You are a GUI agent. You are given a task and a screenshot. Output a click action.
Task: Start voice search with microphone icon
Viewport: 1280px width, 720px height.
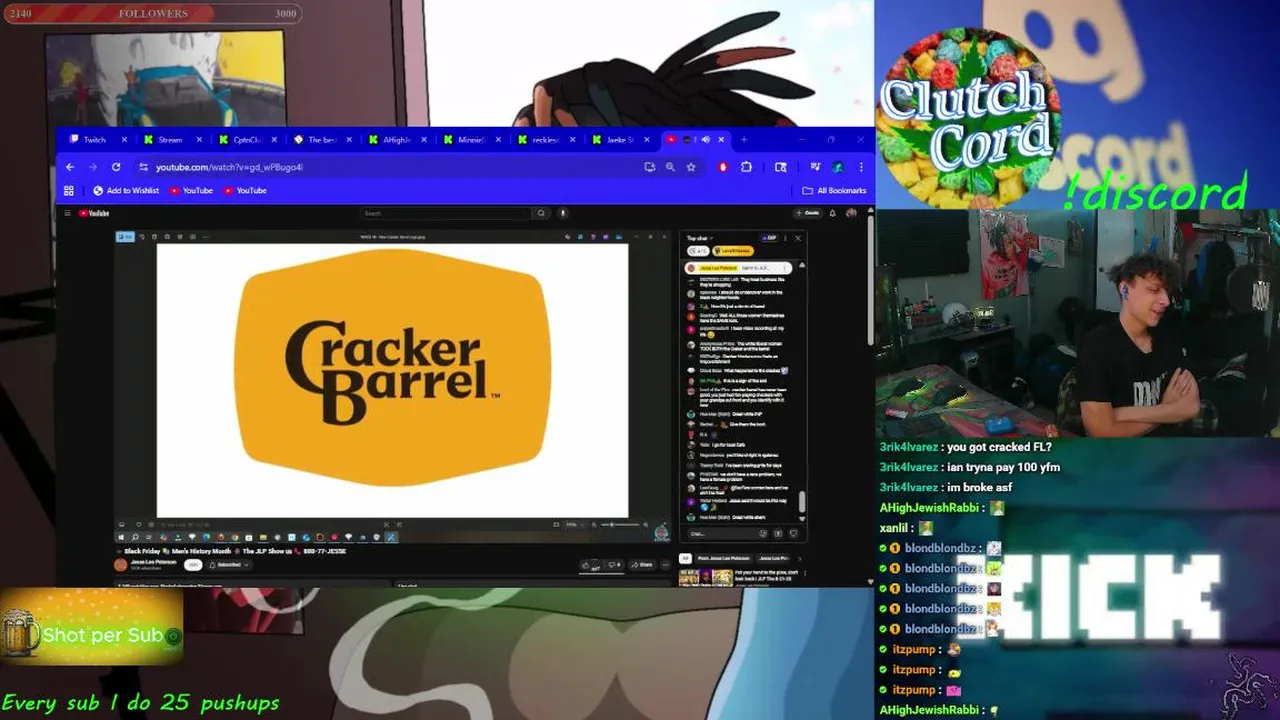(x=563, y=213)
